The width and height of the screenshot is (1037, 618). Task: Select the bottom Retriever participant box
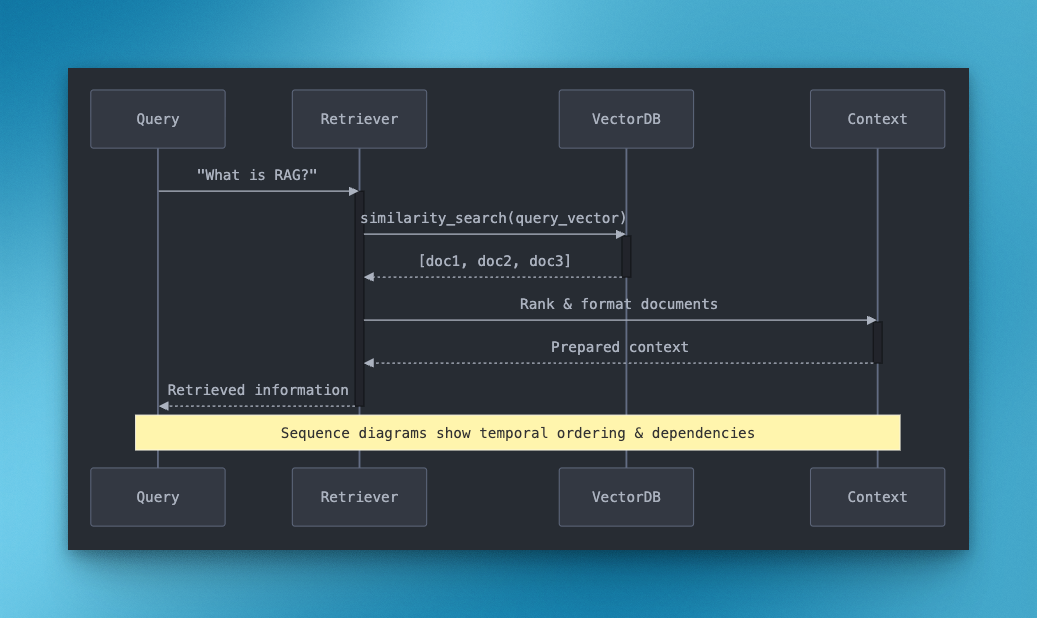359,497
